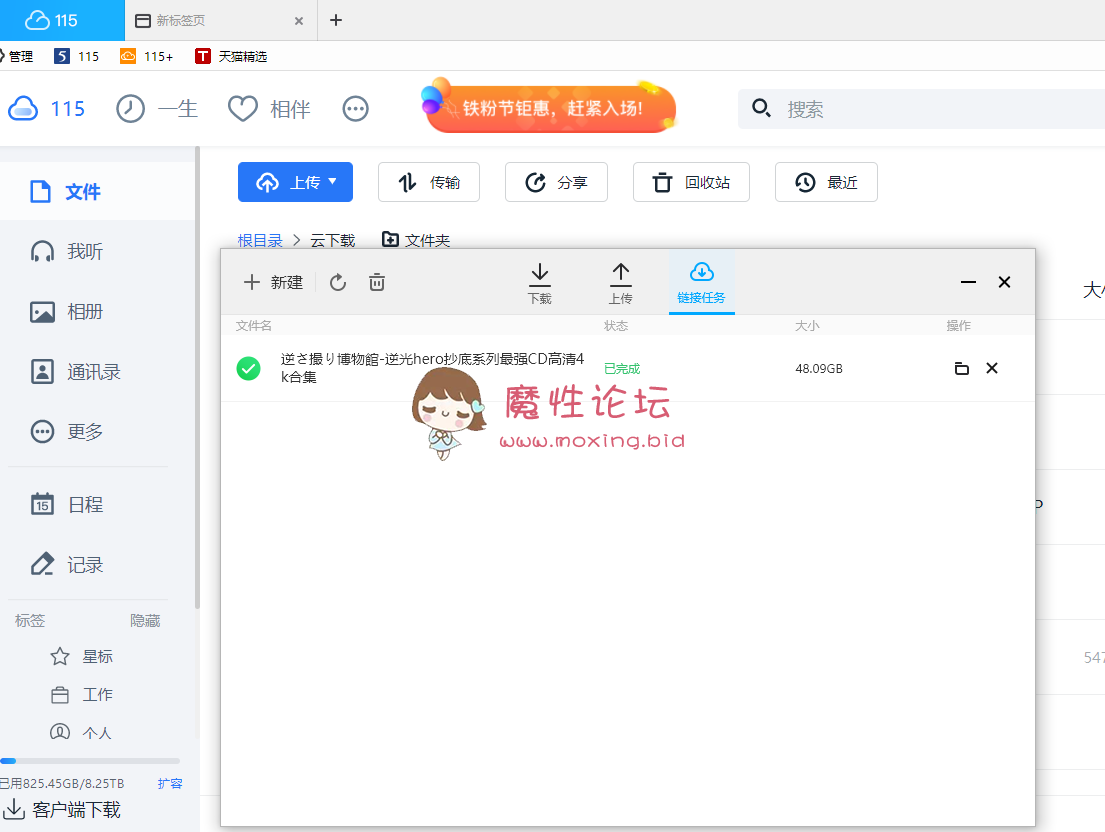Click the refresh icon in task toolbar

338,283
